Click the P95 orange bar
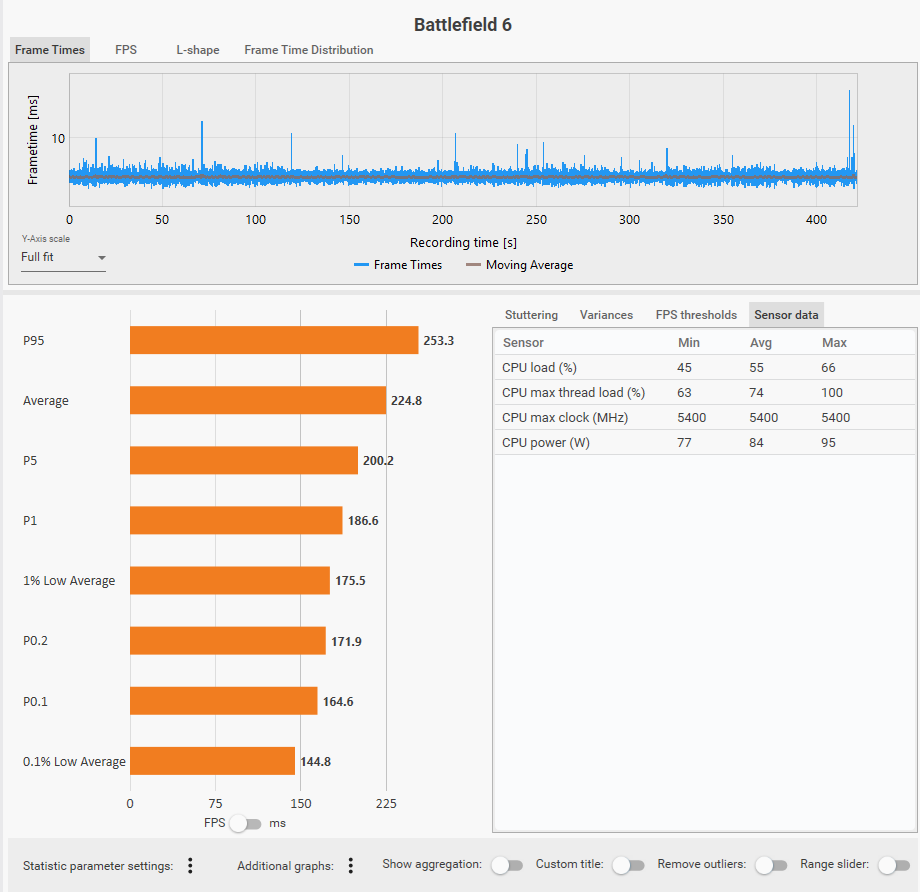This screenshot has height=892, width=920. [273, 340]
